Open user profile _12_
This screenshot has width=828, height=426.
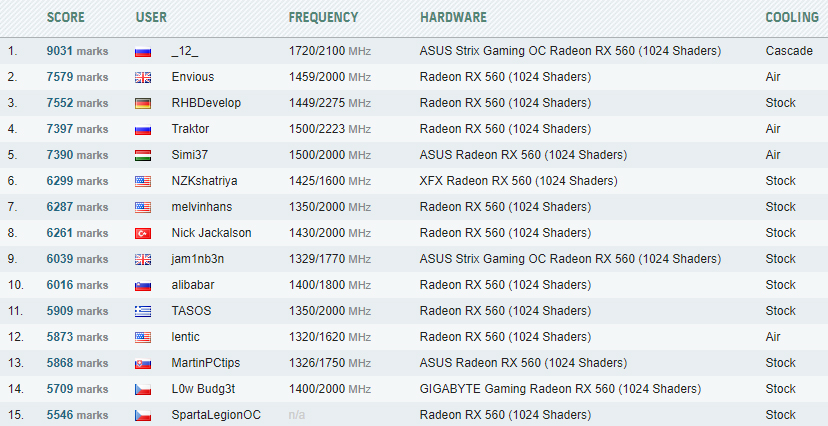[x=185, y=51]
